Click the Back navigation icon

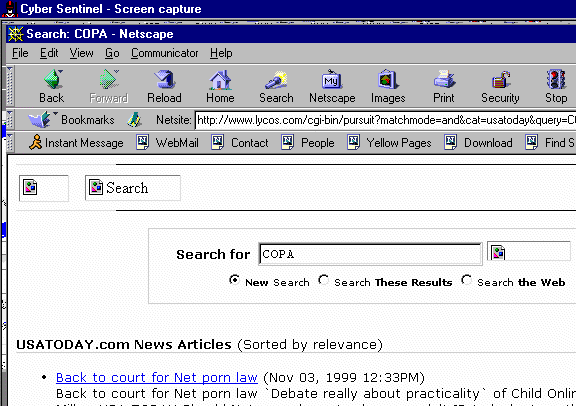tap(53, 79)
